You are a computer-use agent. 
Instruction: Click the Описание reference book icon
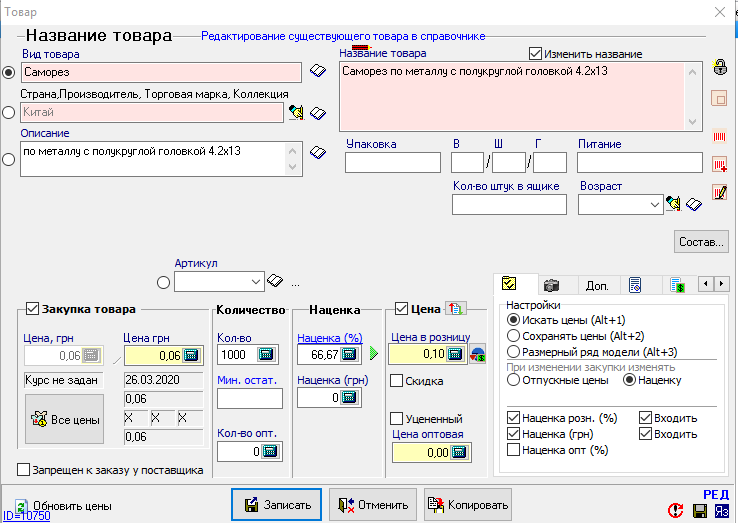tap(318, 153)
